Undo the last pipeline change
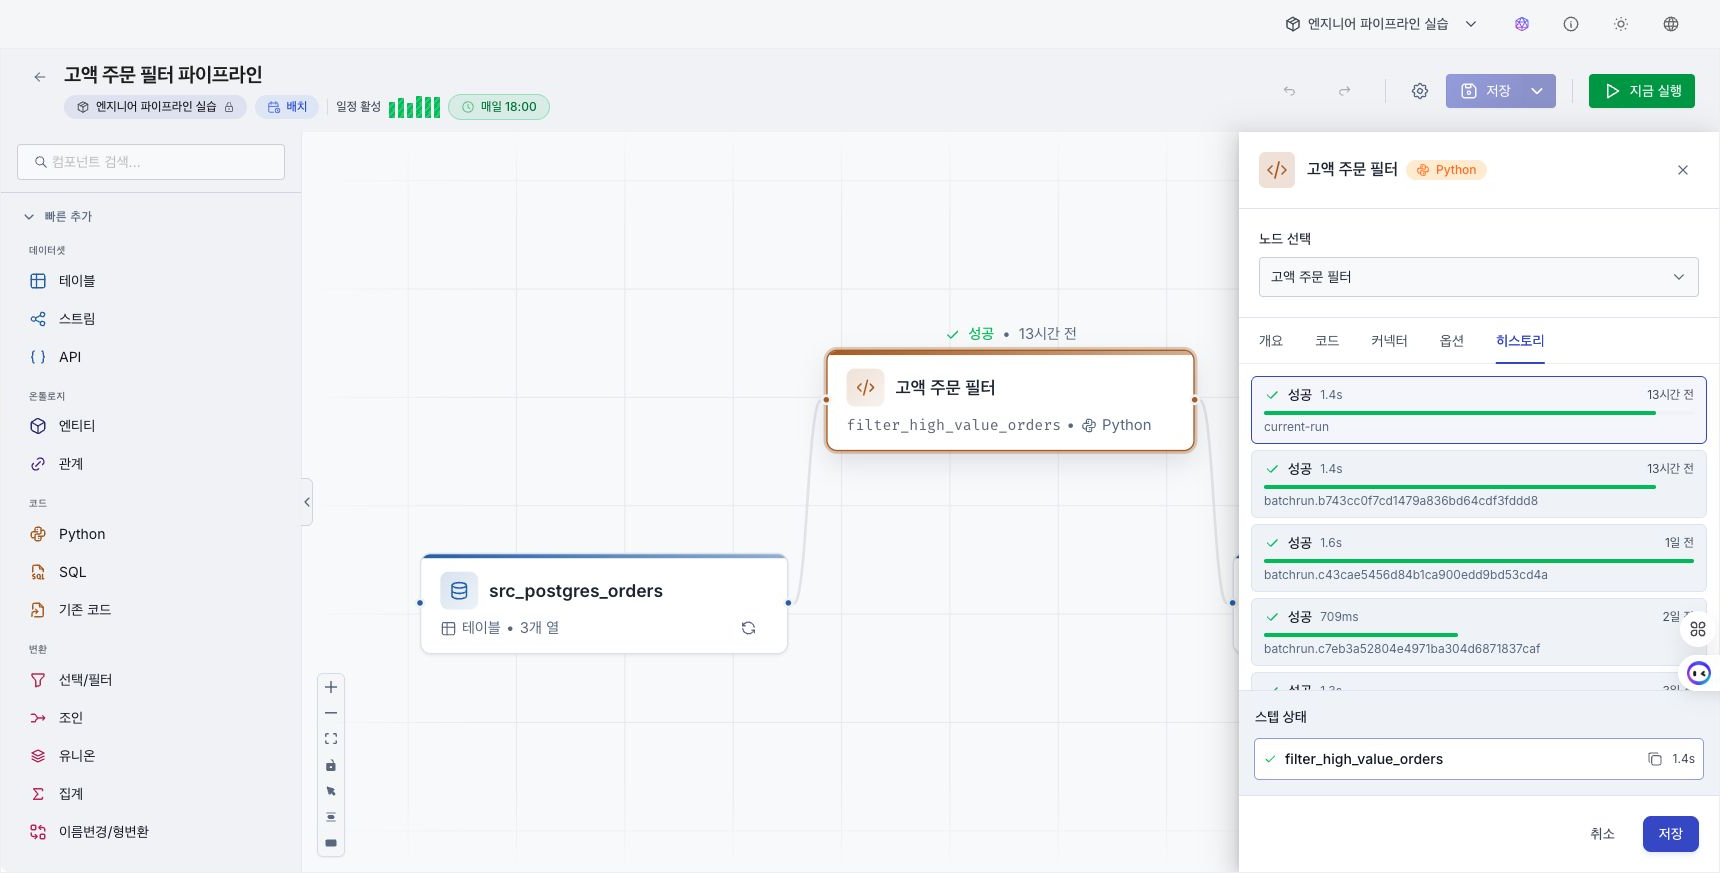The image size is (1720, 873). (1289, 91)
